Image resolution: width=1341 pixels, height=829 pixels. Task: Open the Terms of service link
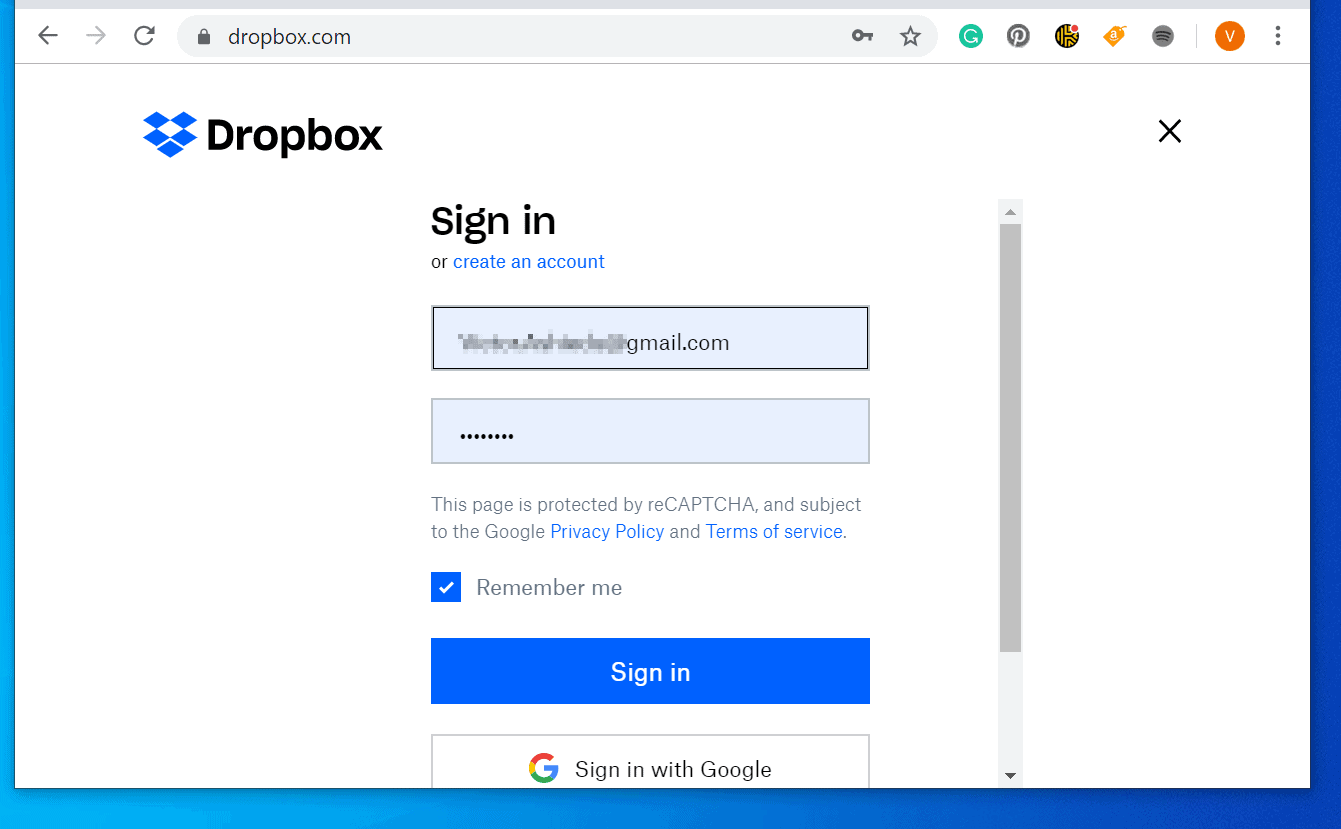774,532
